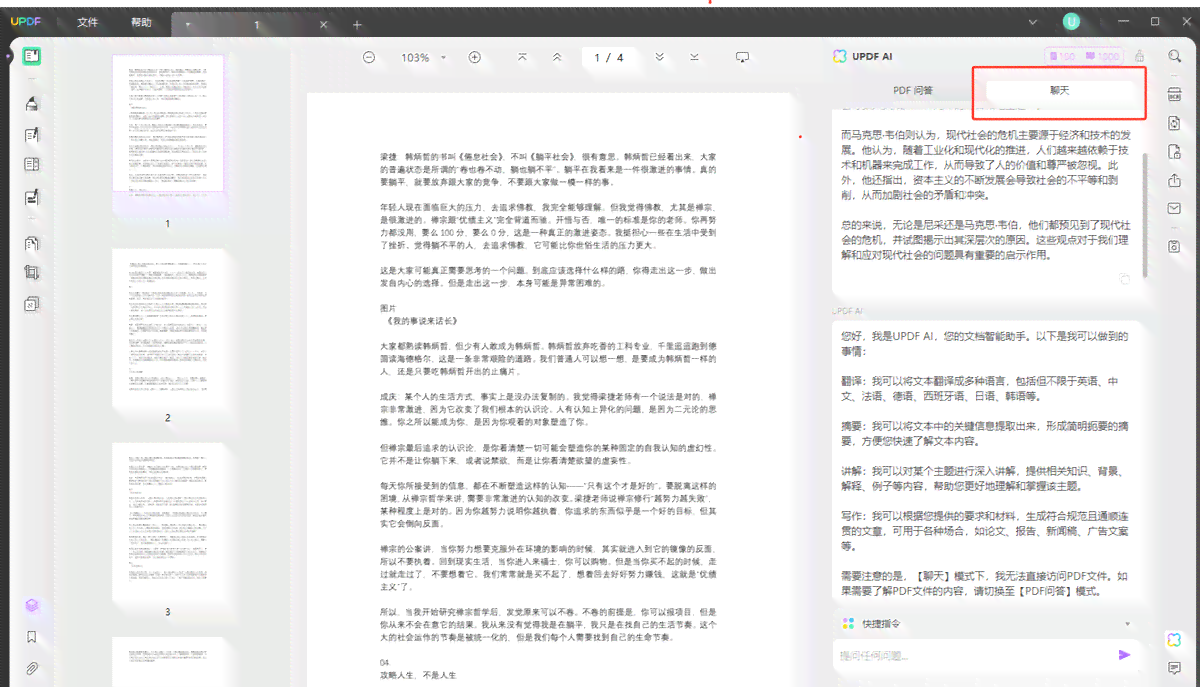Screen dimensions: 1200x687
Task: Open the Attachments paperclip icon
Action: (x=32, y=668)
